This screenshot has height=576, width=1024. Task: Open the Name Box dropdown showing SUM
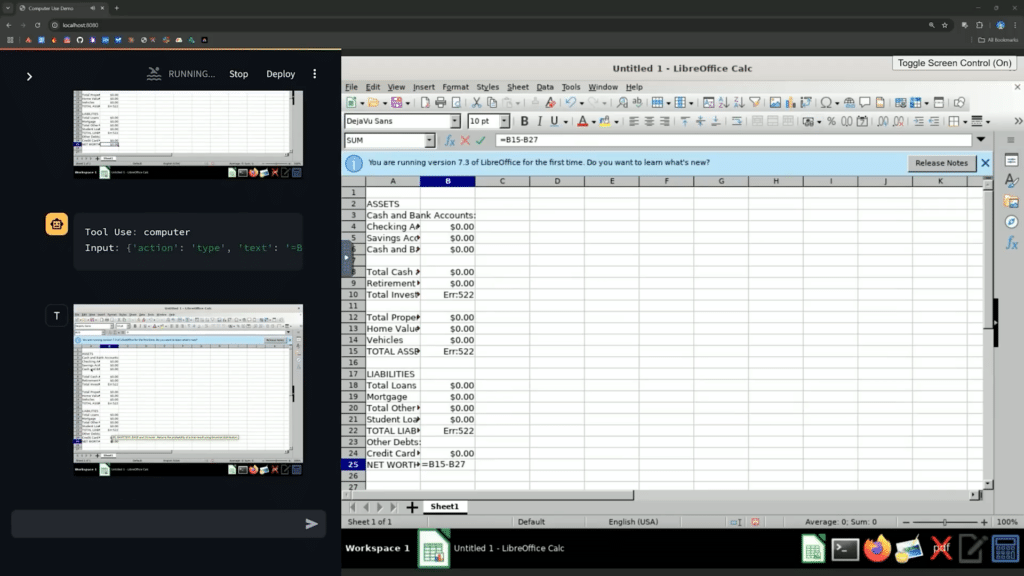430,141
